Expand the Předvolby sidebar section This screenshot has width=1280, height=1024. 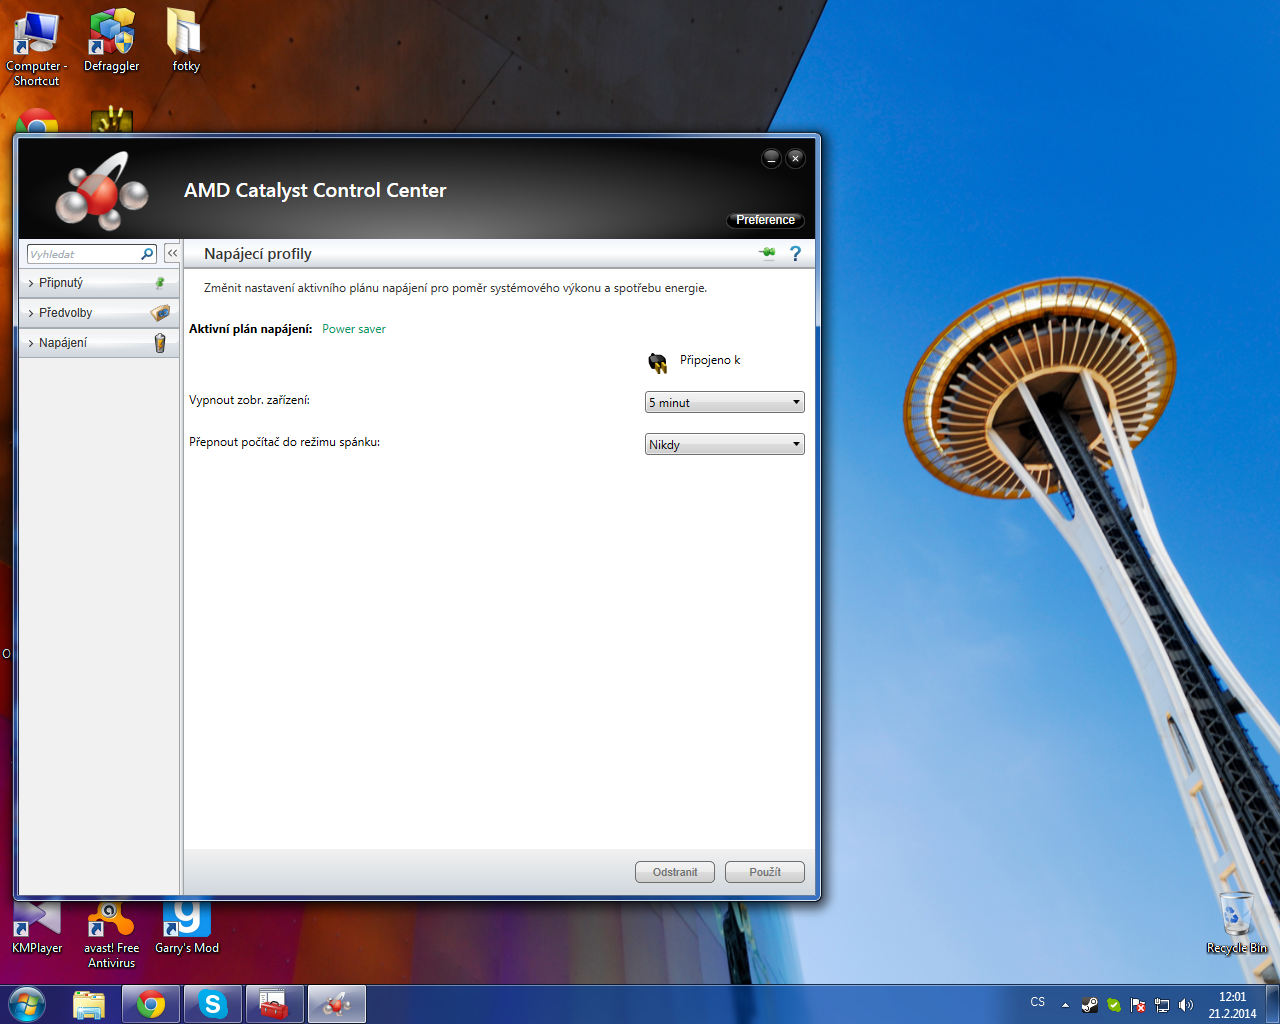click(x=65, y=313)
